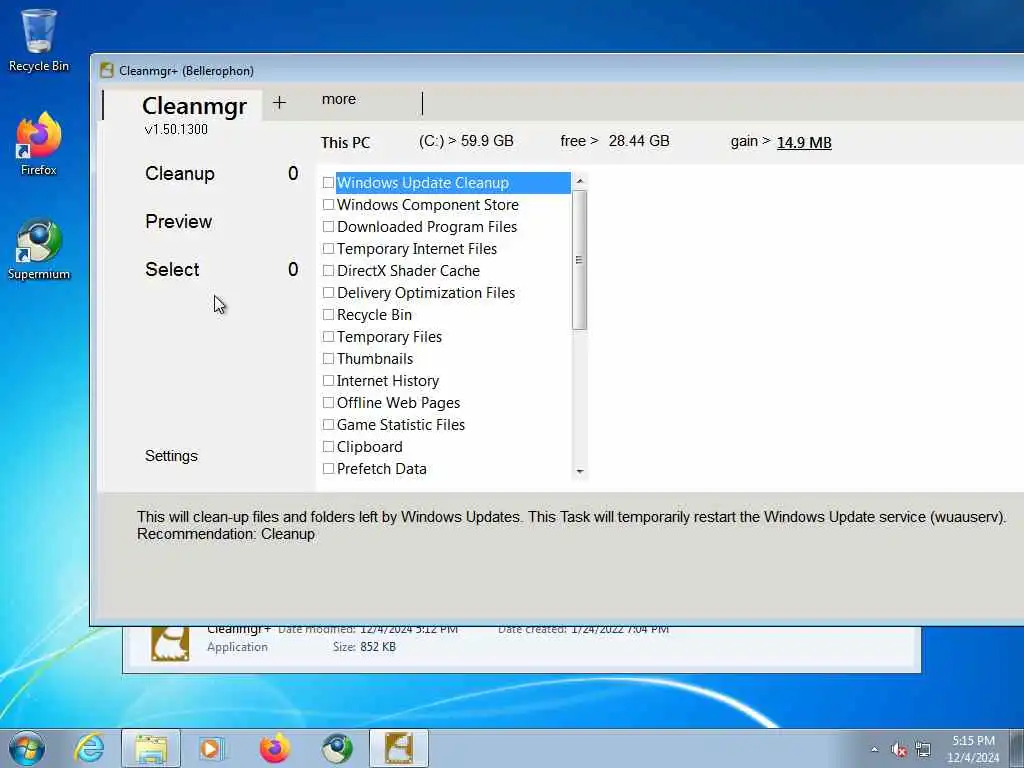
Task: Select the Prefetch Data list entry
Action: pos(381,468)
